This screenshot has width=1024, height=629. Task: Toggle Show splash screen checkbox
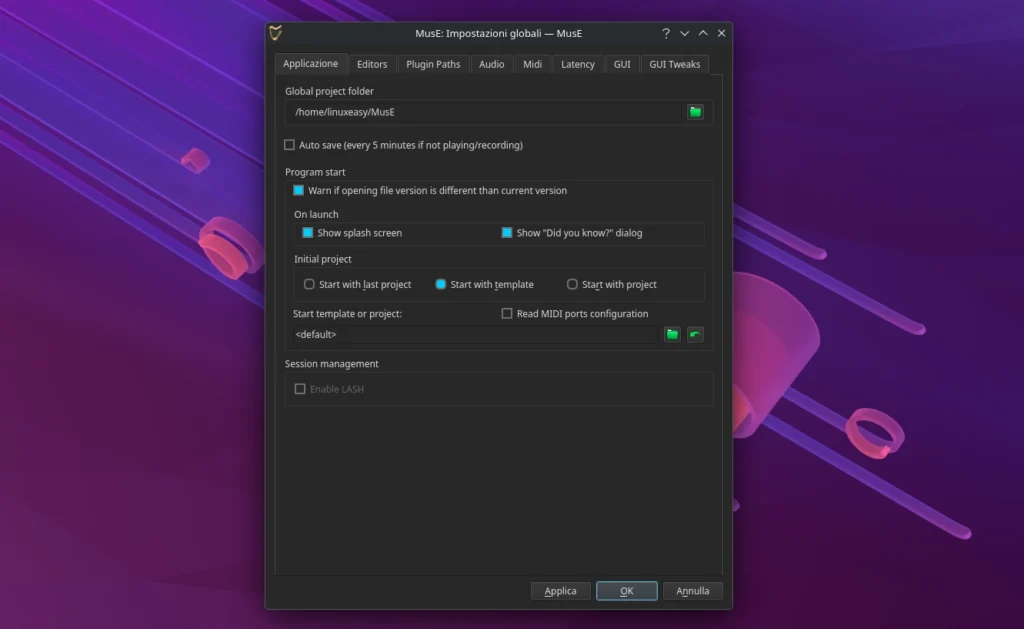coord(308,233)
